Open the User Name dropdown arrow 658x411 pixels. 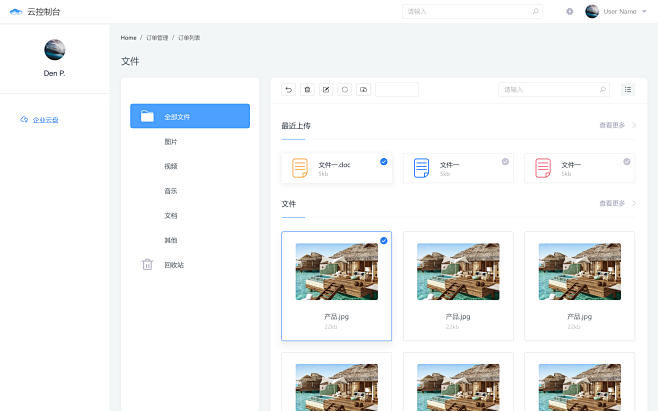click(x=644, y=11)
